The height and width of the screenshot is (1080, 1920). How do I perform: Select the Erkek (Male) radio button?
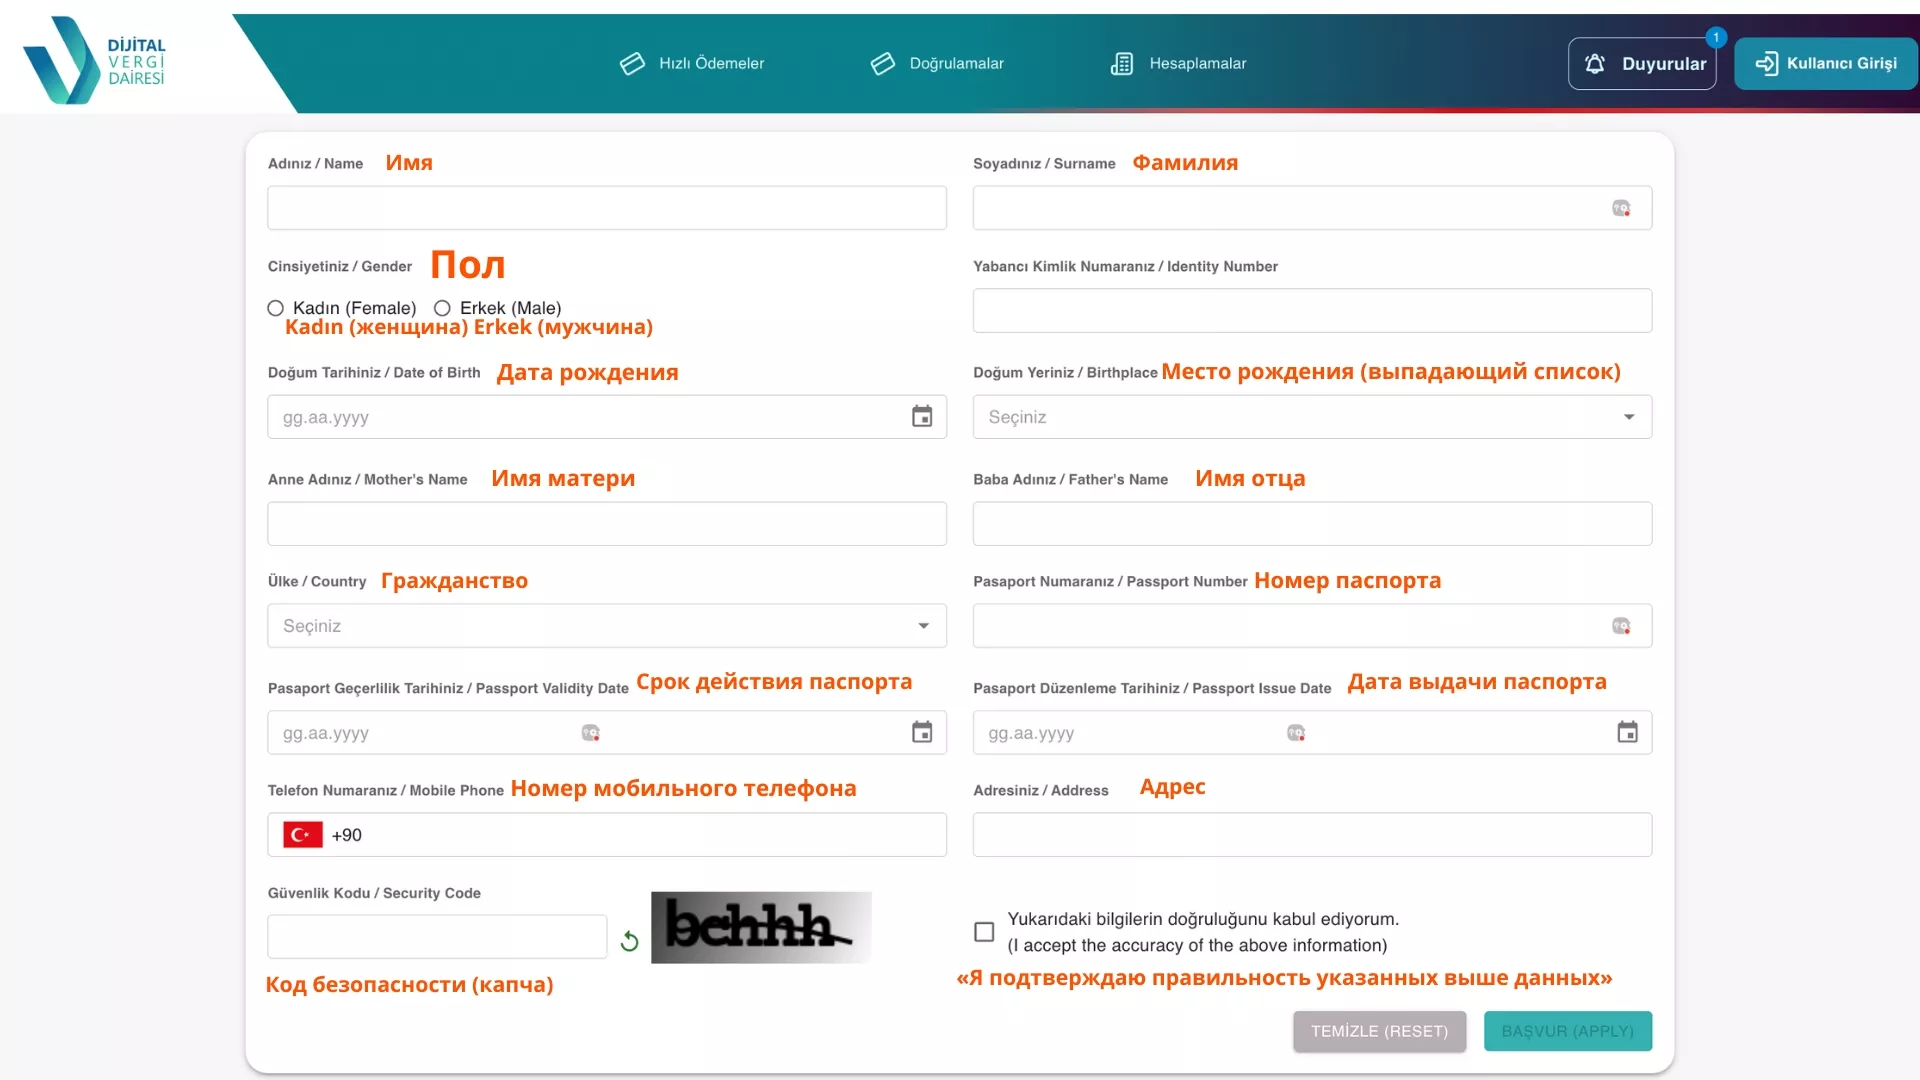[442, 308]
